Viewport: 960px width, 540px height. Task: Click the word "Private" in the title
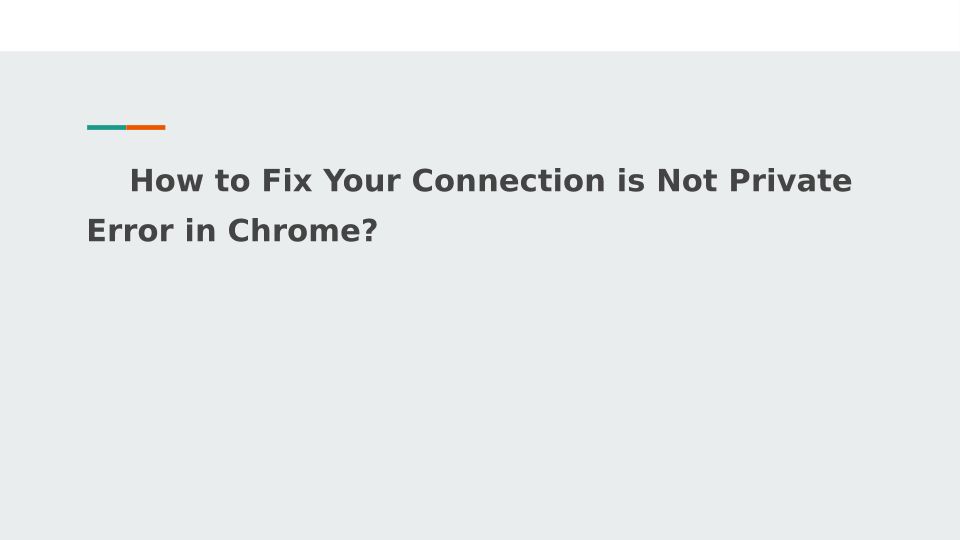pos(790,181)
